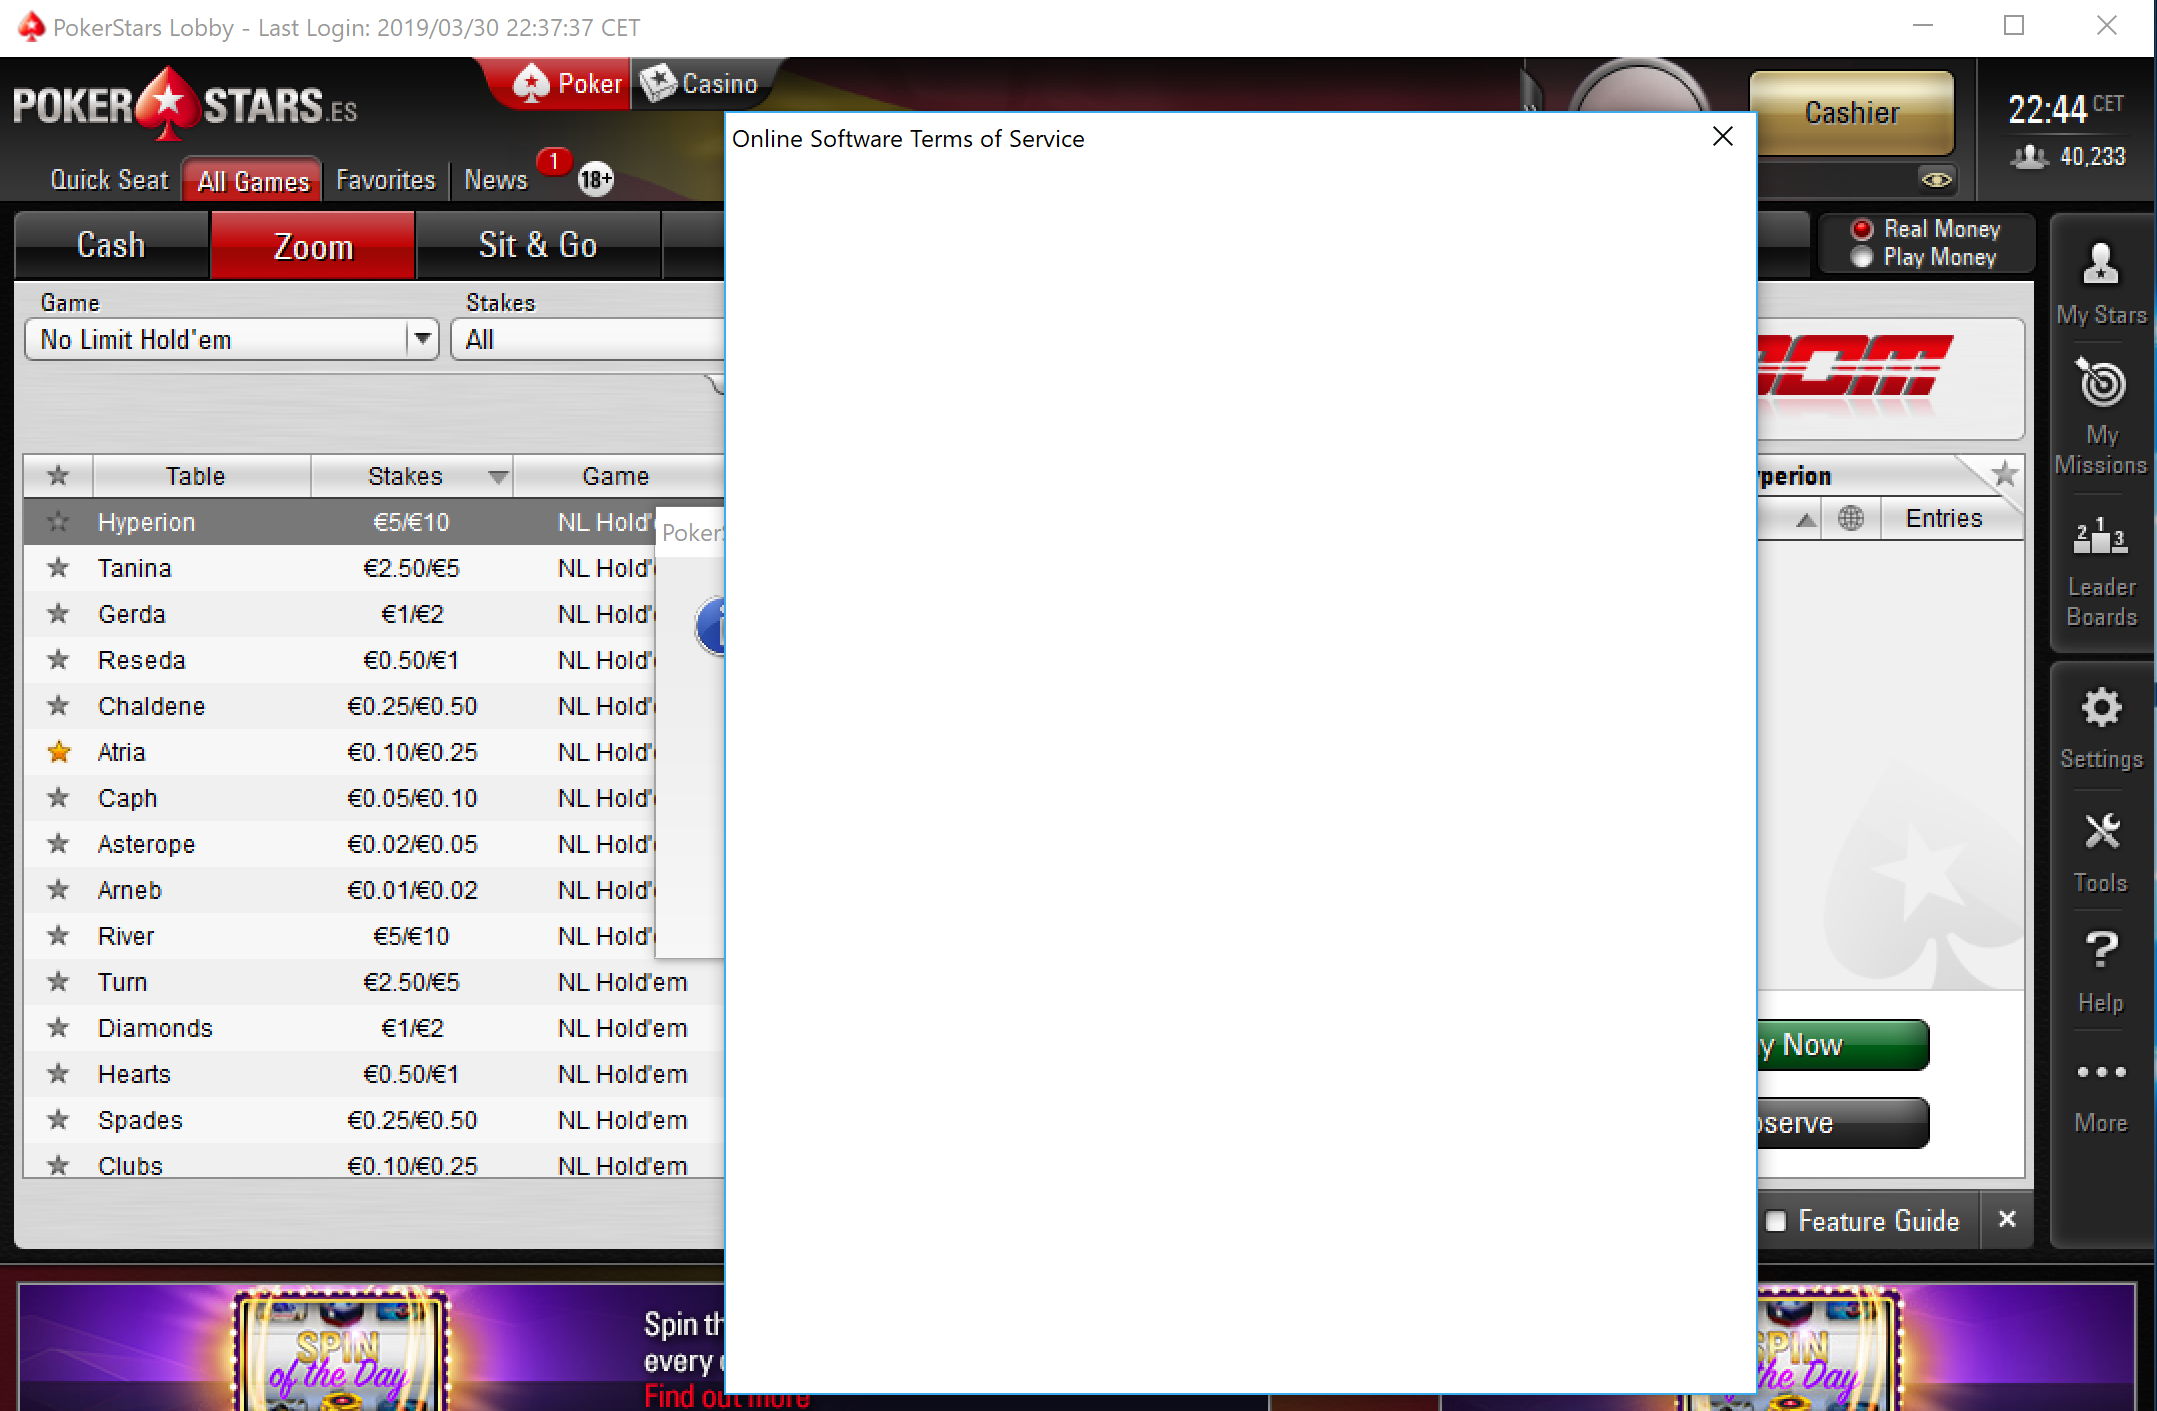Close the Terms of Service dialog
This screenshot has height=1411, width=2157.
[1723, 137]
